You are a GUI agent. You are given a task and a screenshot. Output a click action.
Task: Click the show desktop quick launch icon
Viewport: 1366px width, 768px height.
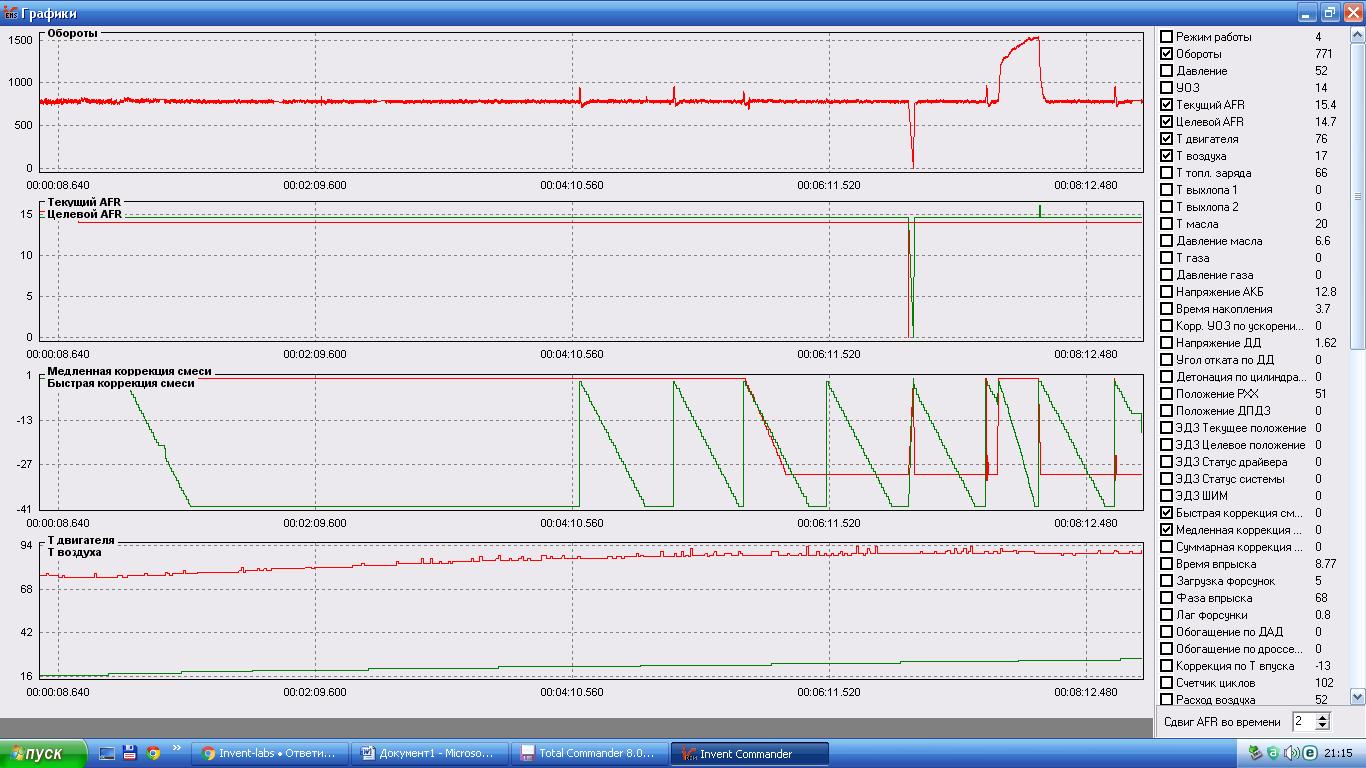[107, 753]
